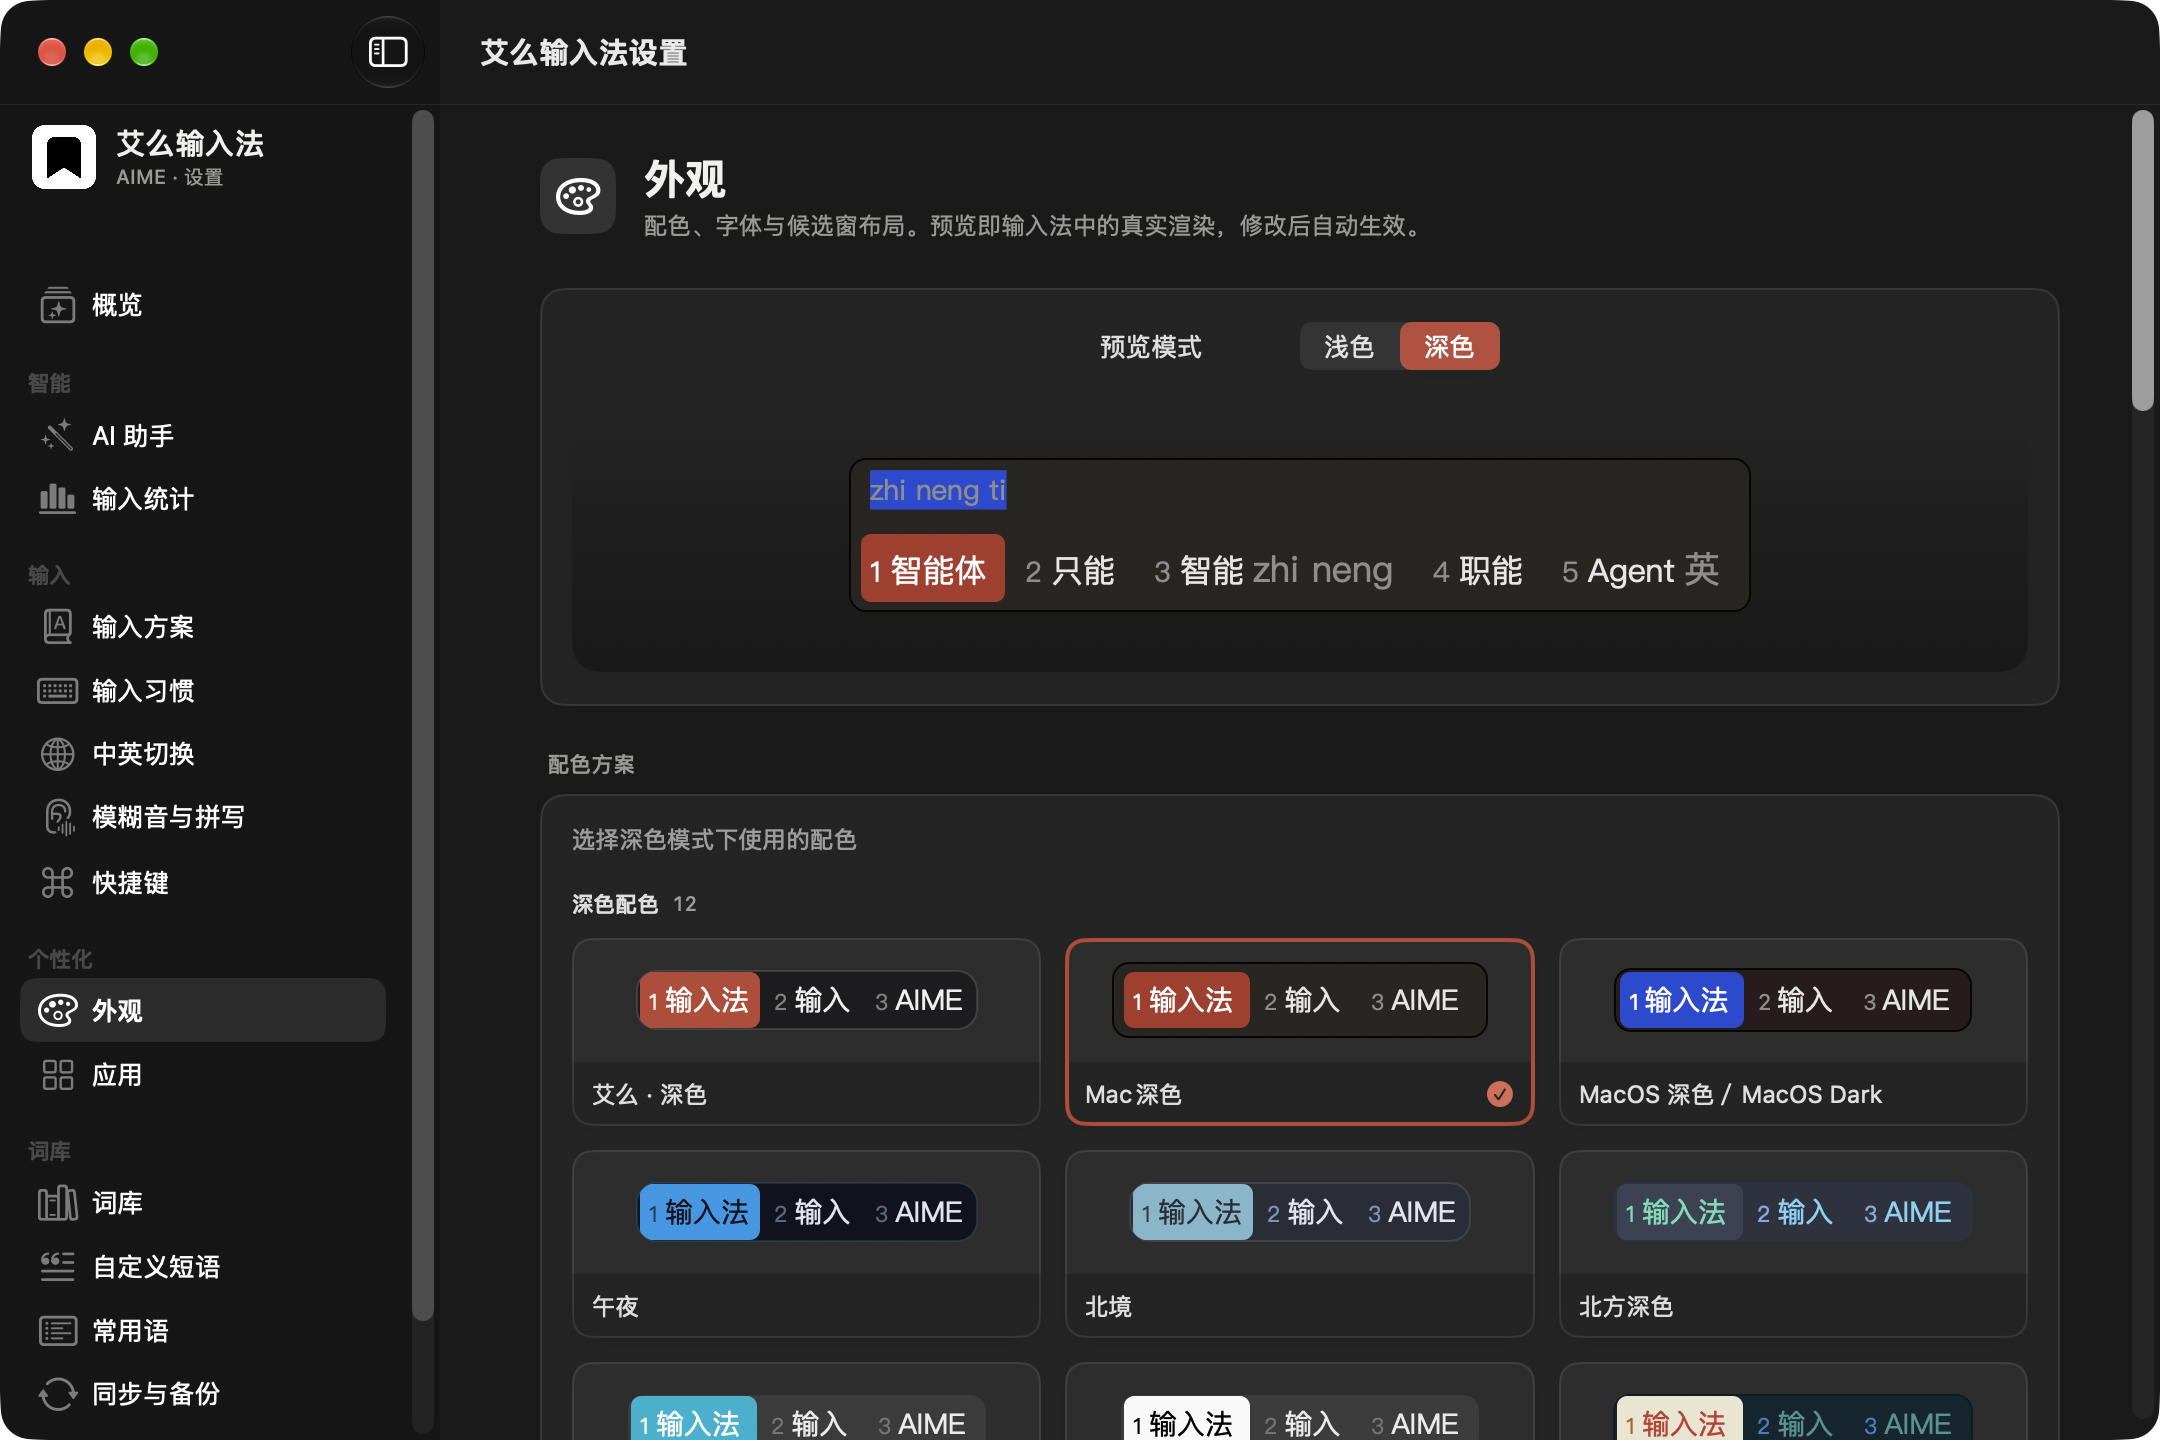Click the 外观 palette sidebar icon
Image resolution: width=2160 pixels, height=1440 pixels.
point(58,1010)
